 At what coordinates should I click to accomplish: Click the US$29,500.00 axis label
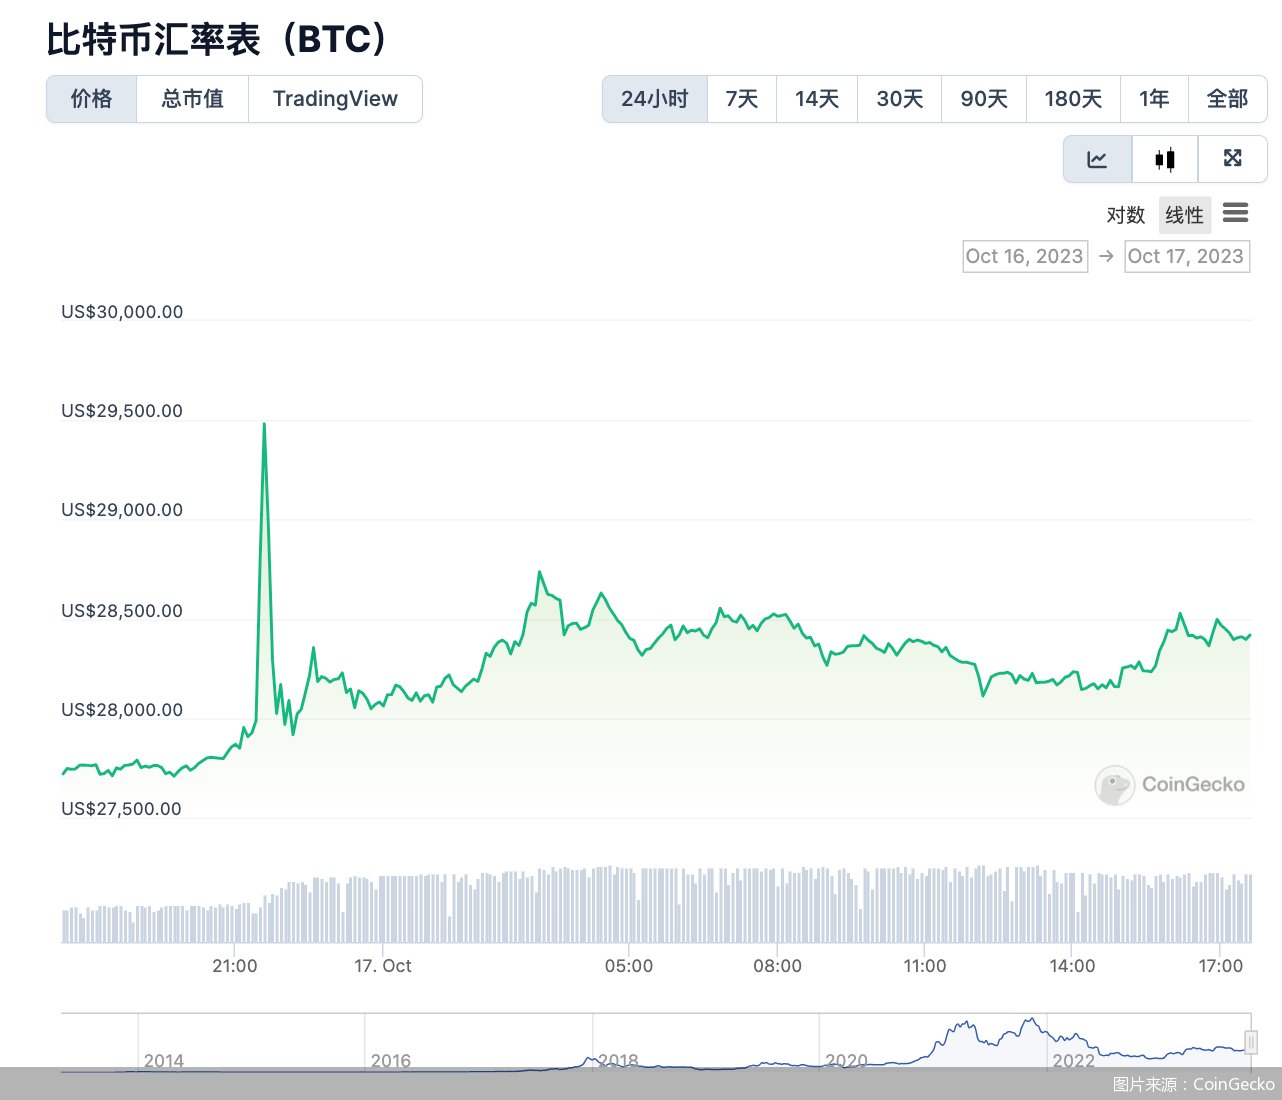122,411
